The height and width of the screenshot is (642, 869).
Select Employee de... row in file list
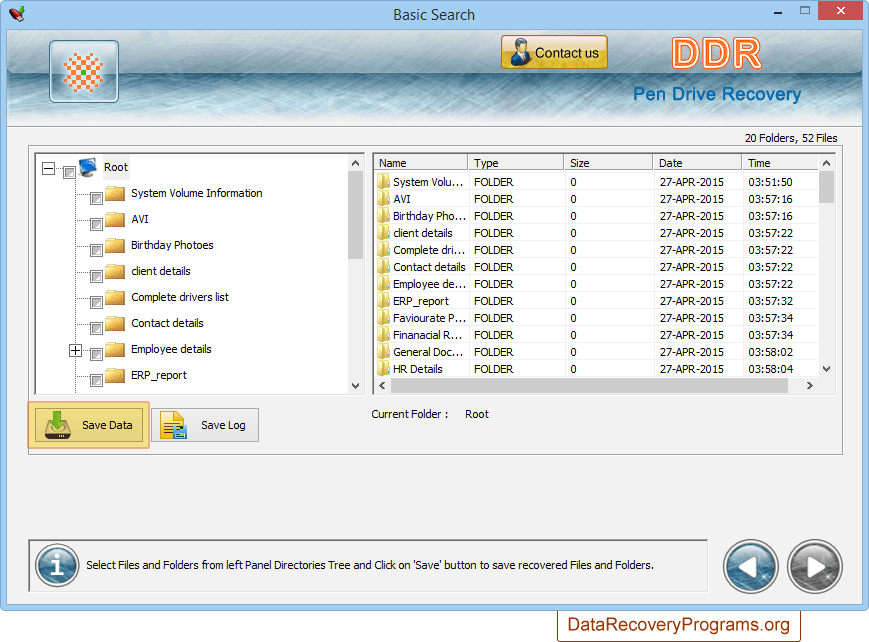(x=596, y=284)
